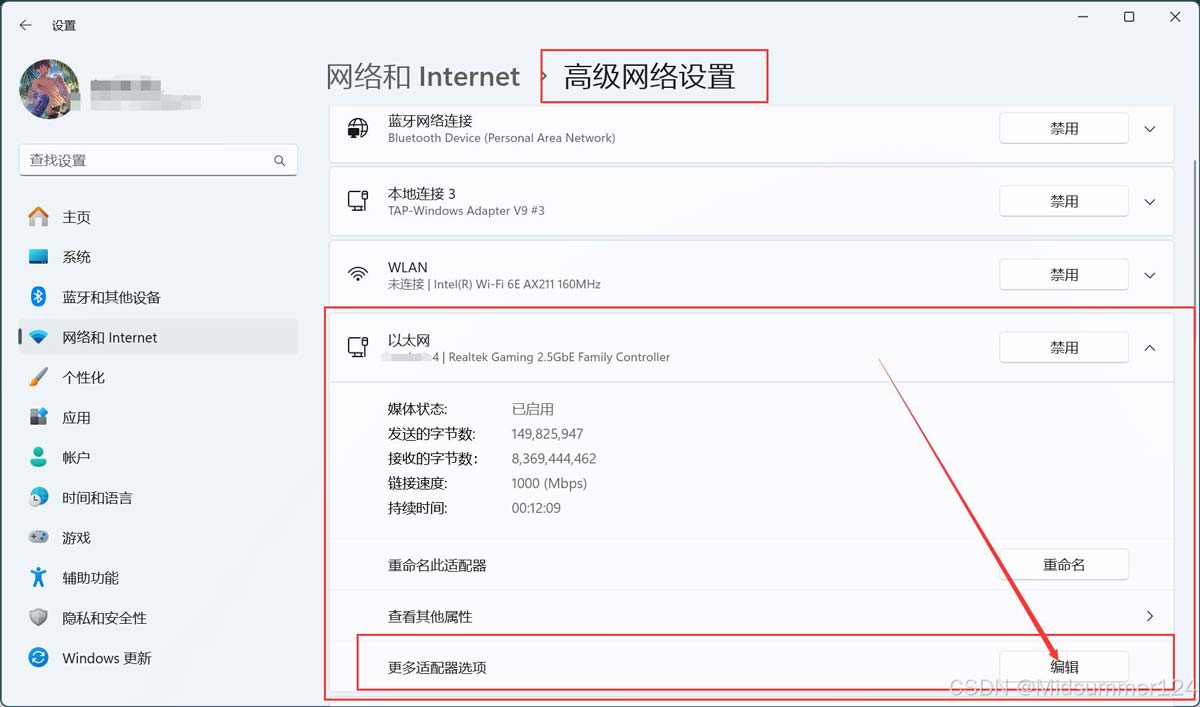Expand the 蓝牙网络连接 adapter details
1200x707 pixels.
[1150, 129]
